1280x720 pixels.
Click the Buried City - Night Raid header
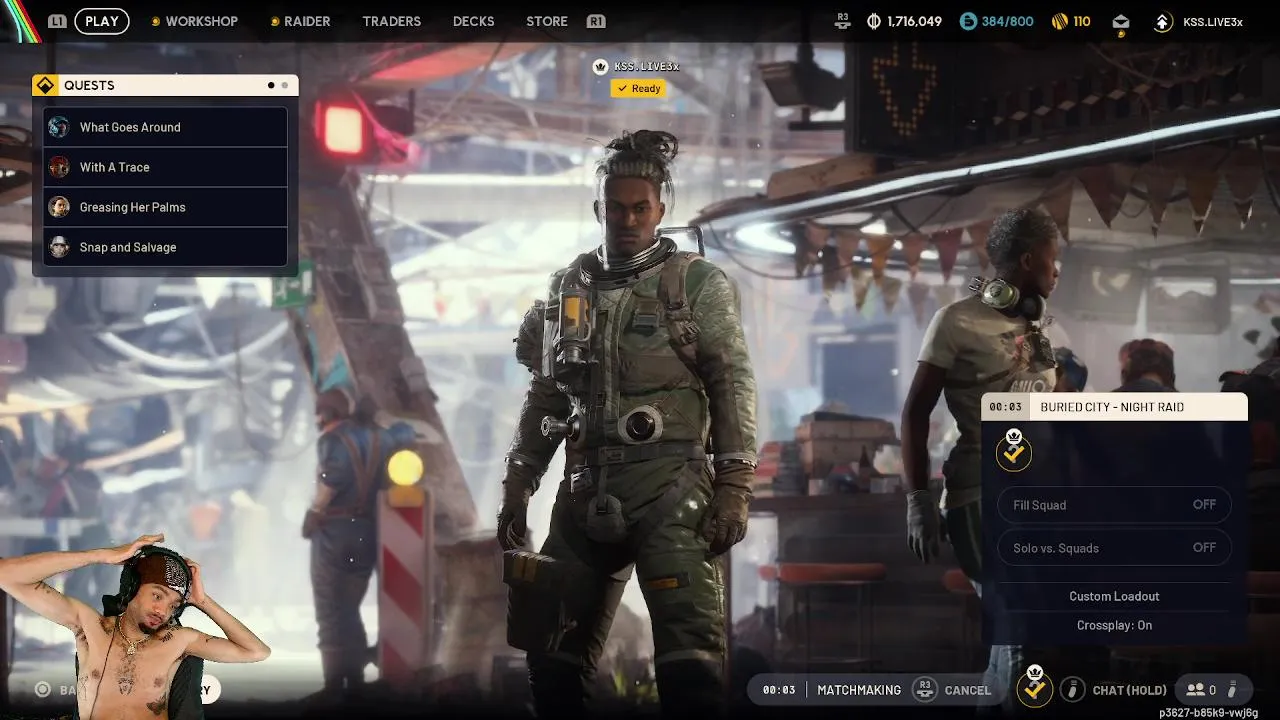pyautogui.click(x=1112, y=407)
